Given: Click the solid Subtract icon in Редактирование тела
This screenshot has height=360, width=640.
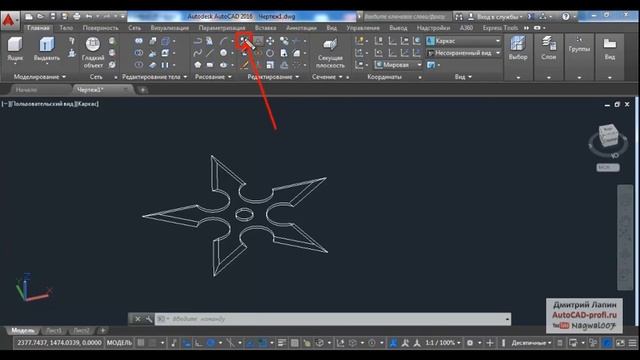Looking at the screenshot, I should pos(139,53).
